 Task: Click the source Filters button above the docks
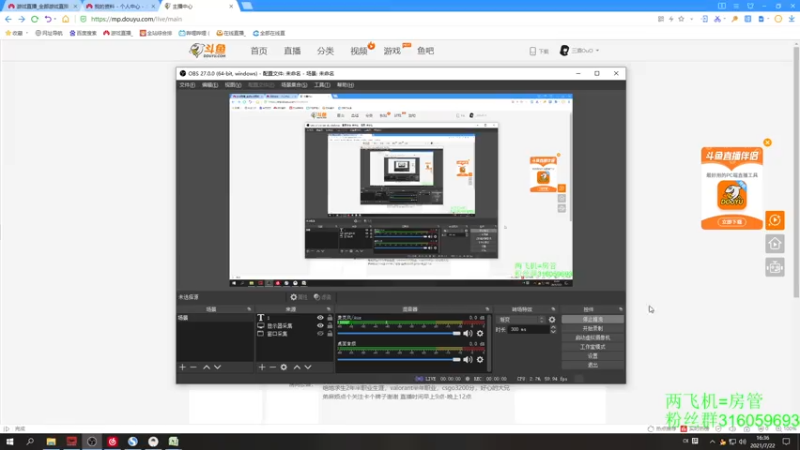322,297
